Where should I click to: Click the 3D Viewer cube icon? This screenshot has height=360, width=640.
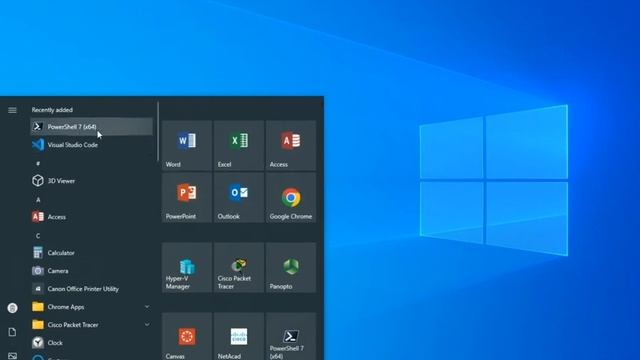[x=38, y=181]
